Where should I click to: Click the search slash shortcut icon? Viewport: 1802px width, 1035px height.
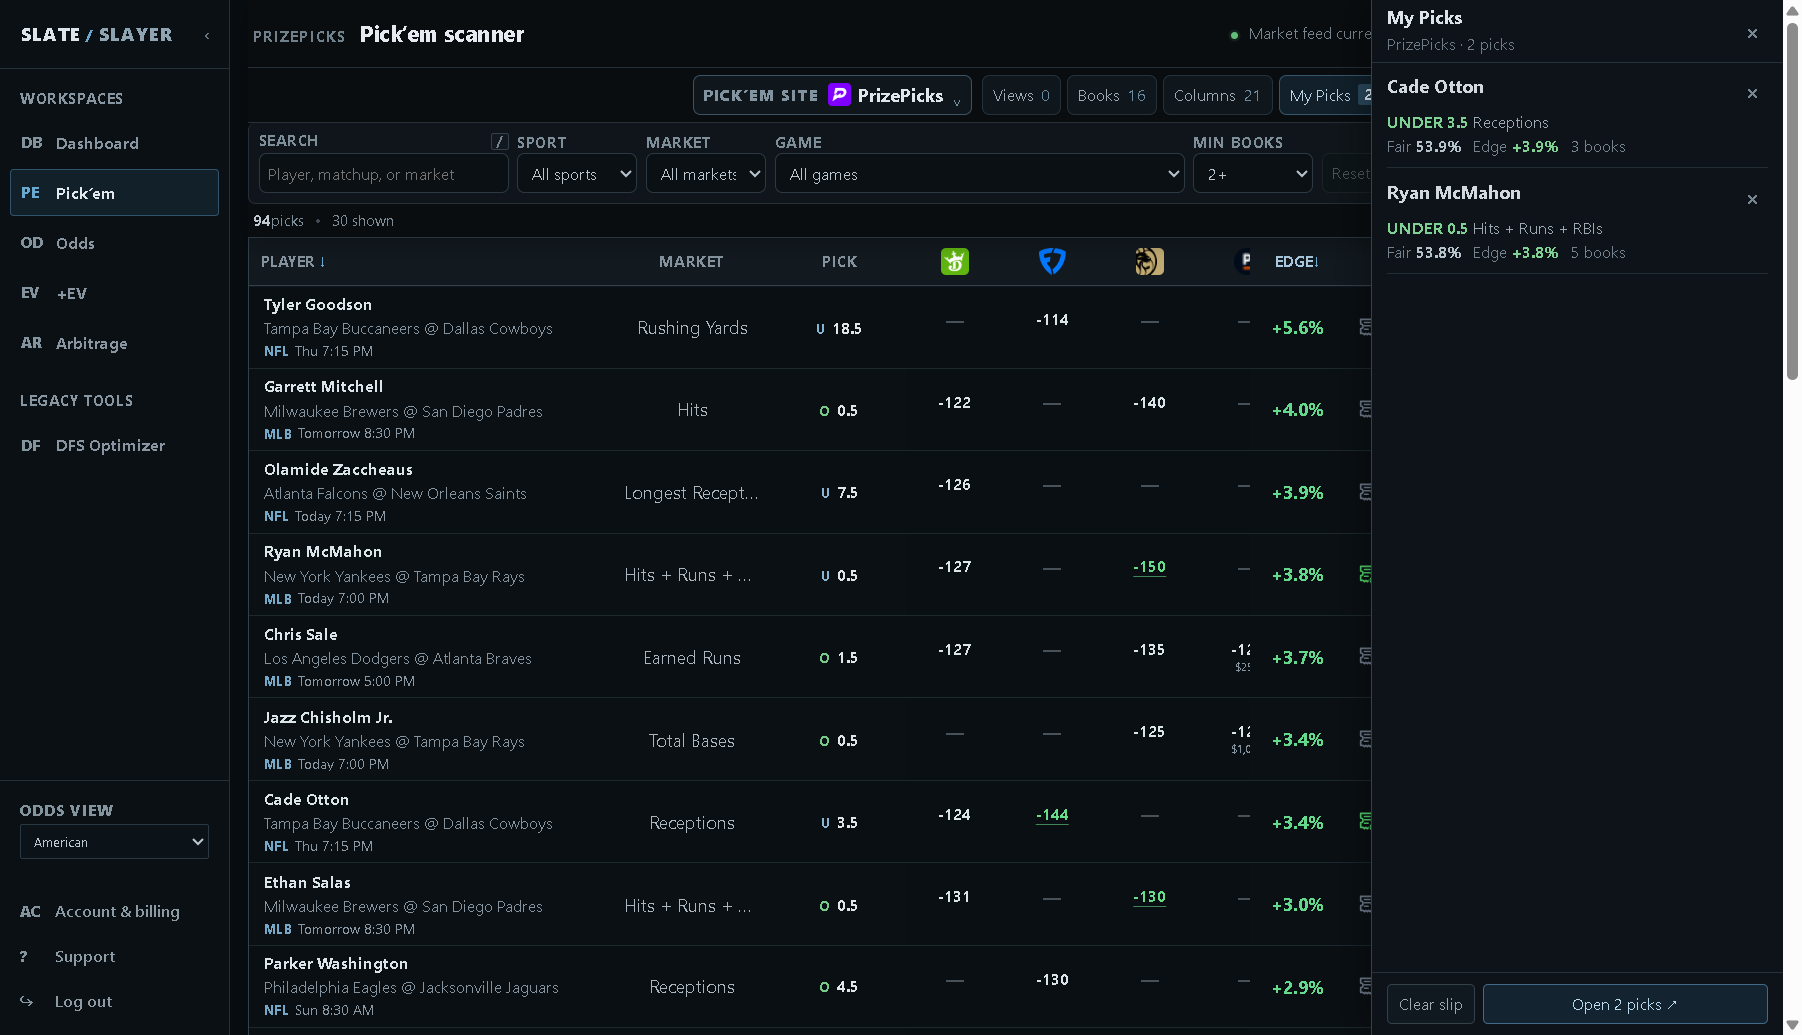pyautogui.click(x=500, y=142)
